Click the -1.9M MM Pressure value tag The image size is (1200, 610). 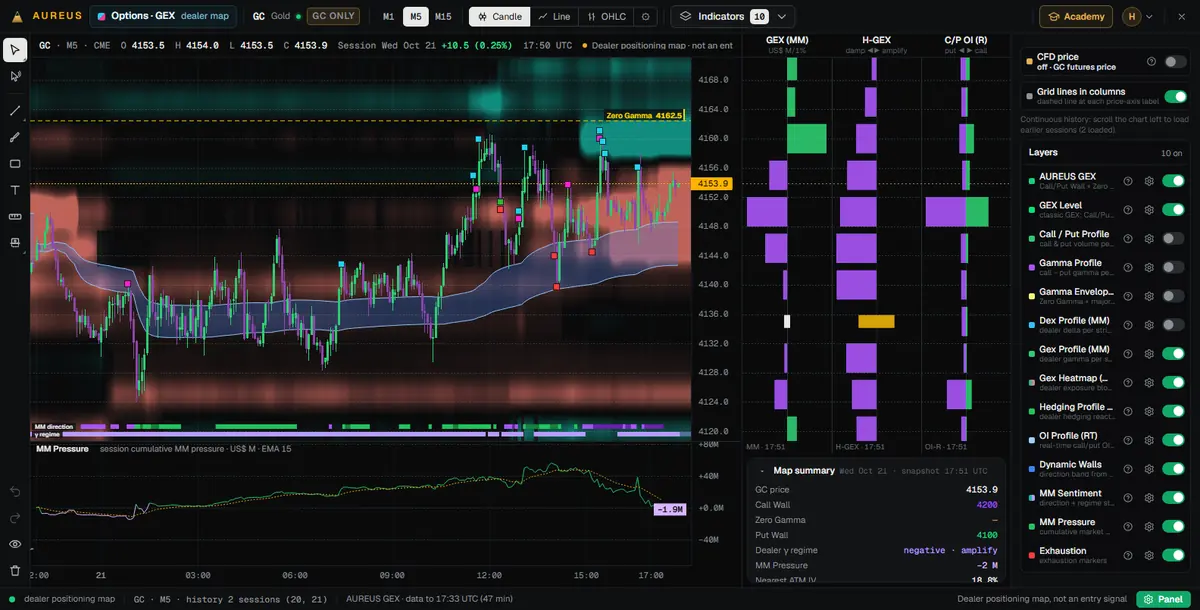[669, 510]
